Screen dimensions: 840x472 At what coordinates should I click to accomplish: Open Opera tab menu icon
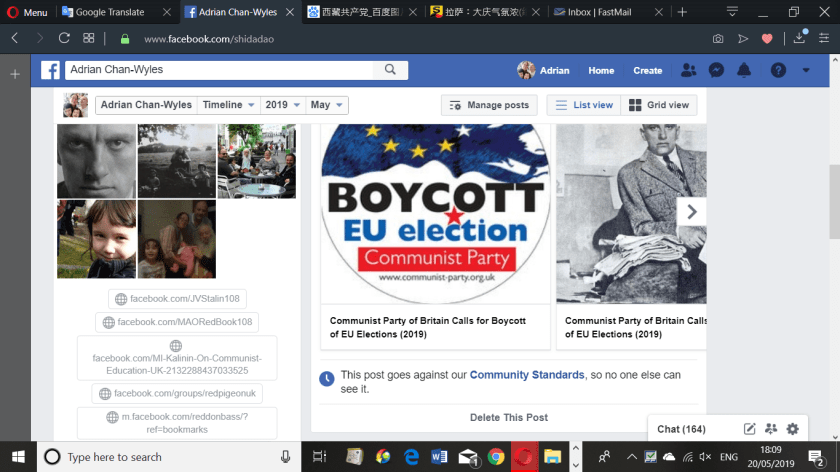tap(732, 11)
